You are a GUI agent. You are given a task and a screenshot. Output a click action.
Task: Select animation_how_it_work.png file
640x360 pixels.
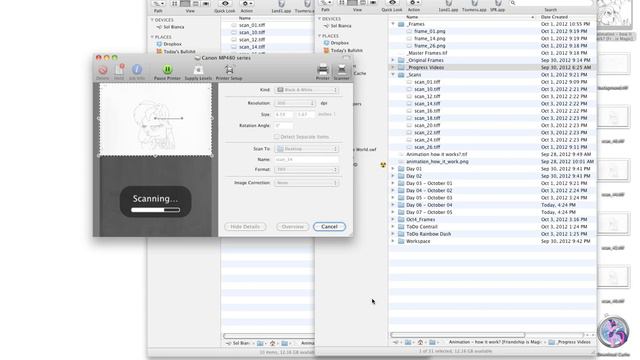click(437, 162)
